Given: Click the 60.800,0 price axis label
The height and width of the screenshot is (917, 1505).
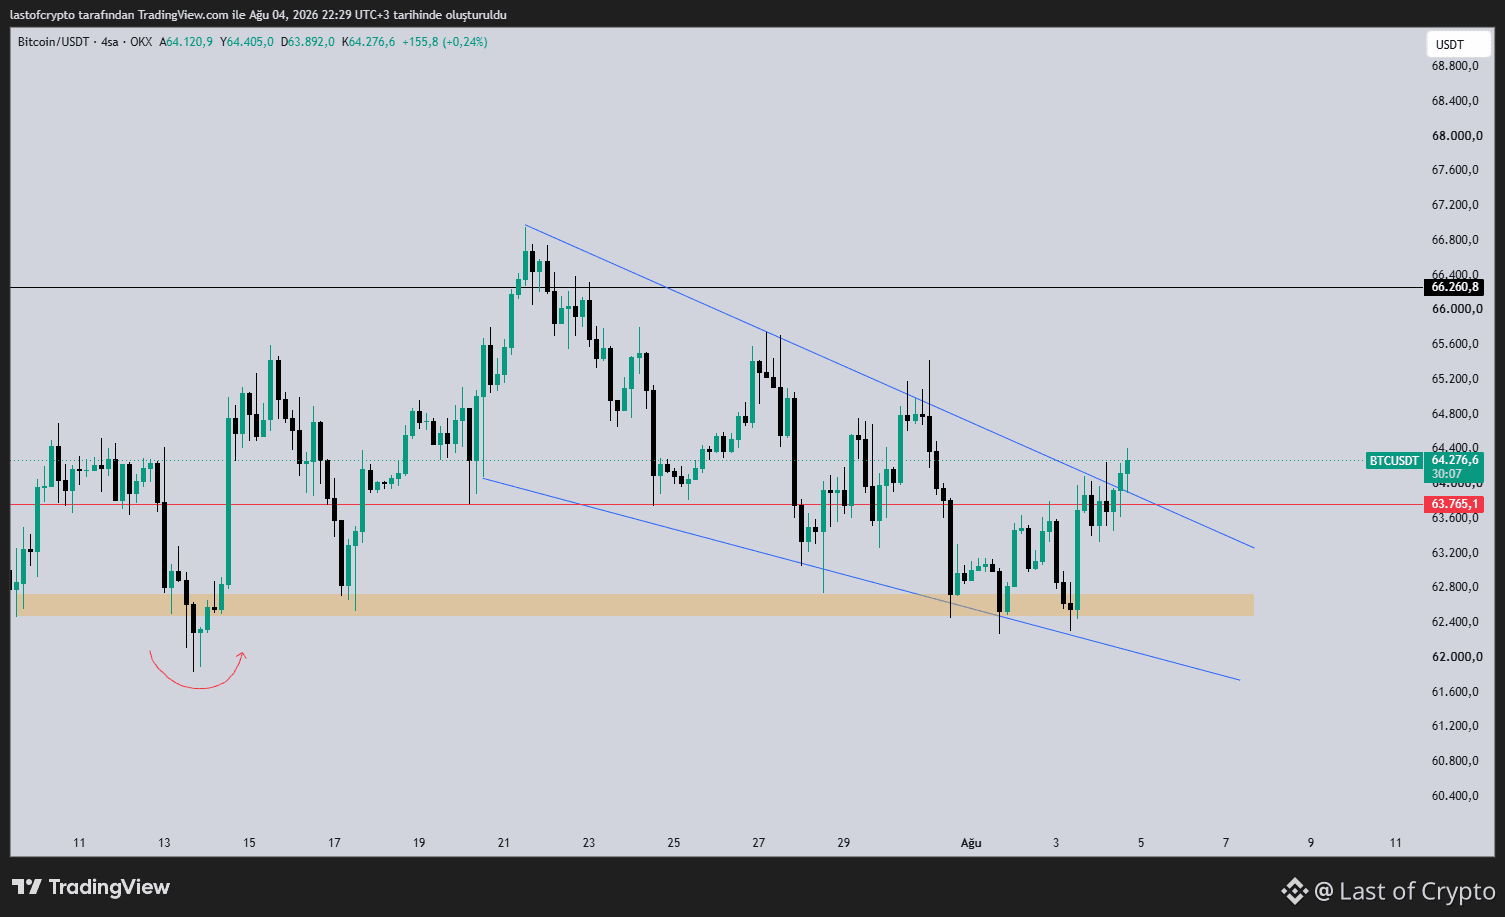Looking at the screenshot, I should [1455, 761].
